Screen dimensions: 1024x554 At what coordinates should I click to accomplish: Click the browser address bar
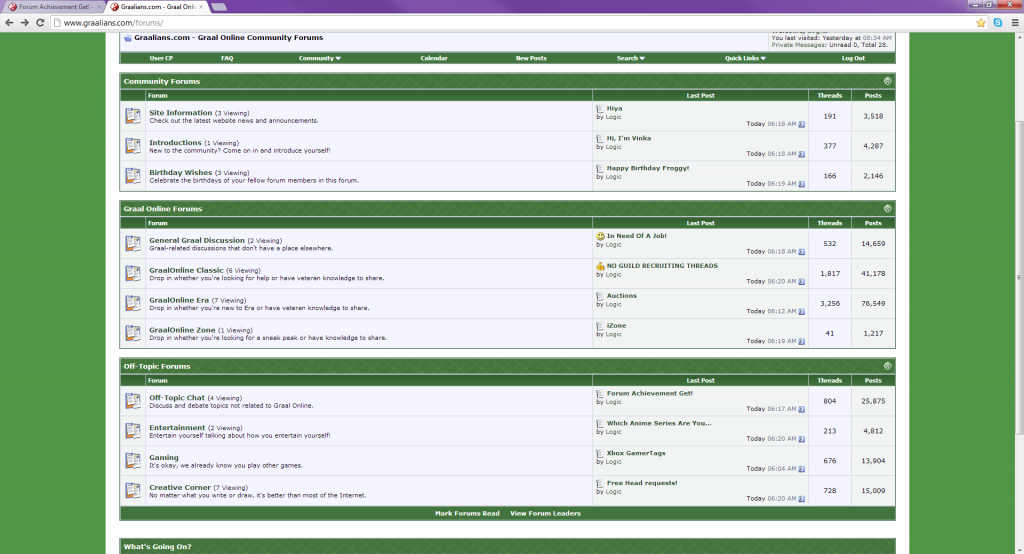point(500,22)
